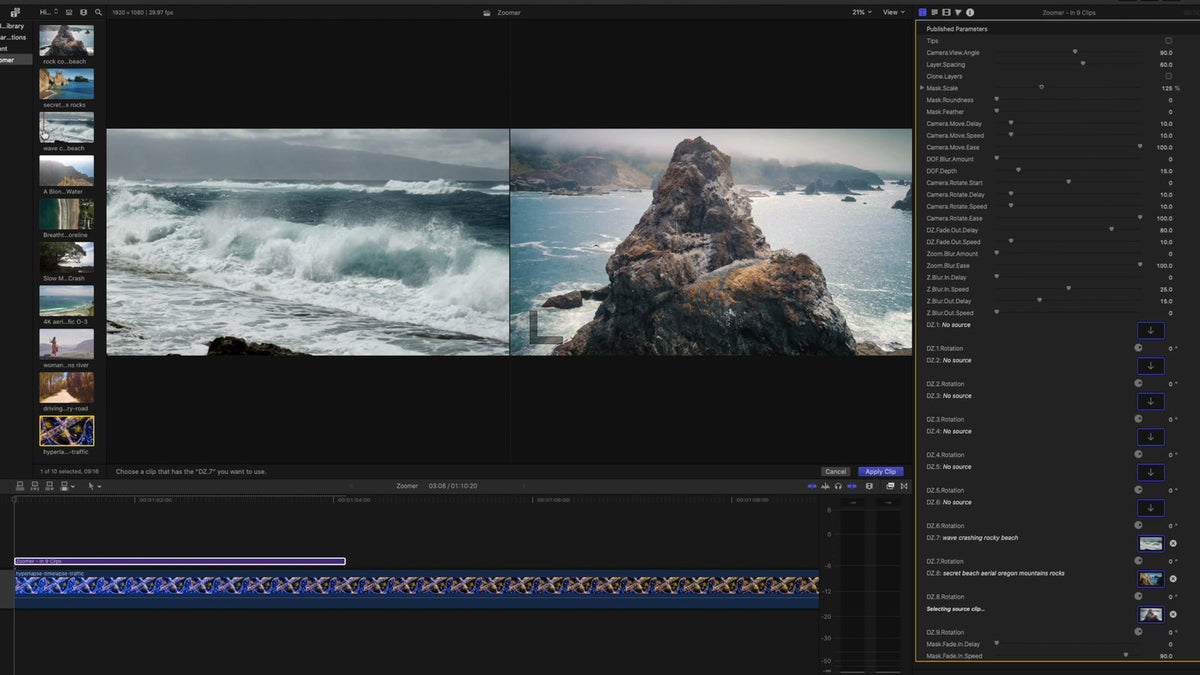This screenshot has width=1200, height=675.
Task: Click the DZ.Fade.Out.Delay value 80.0
Action: (1166, 230)
